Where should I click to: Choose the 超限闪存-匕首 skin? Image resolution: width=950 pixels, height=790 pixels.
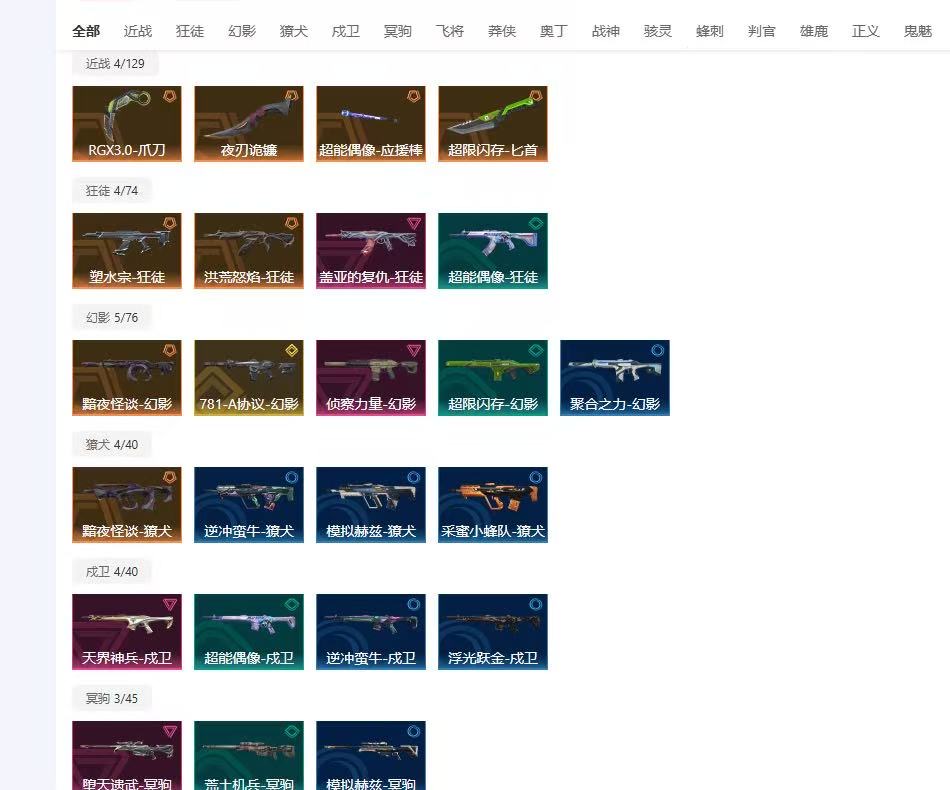(x=493, y=123)
